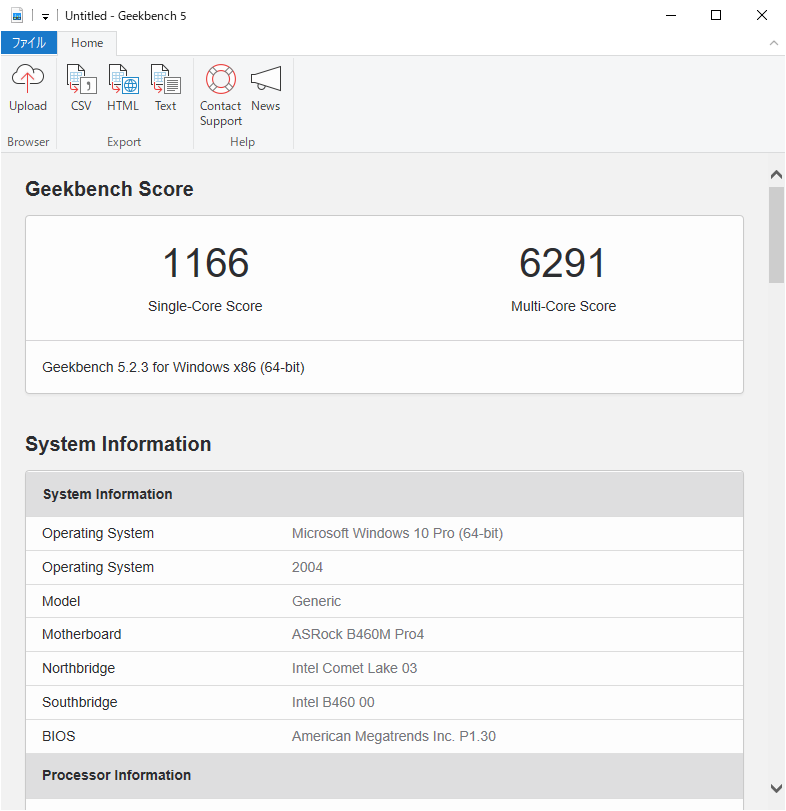Click American Megatrends Inc. P1.30 value

click(x=394, y=736)
